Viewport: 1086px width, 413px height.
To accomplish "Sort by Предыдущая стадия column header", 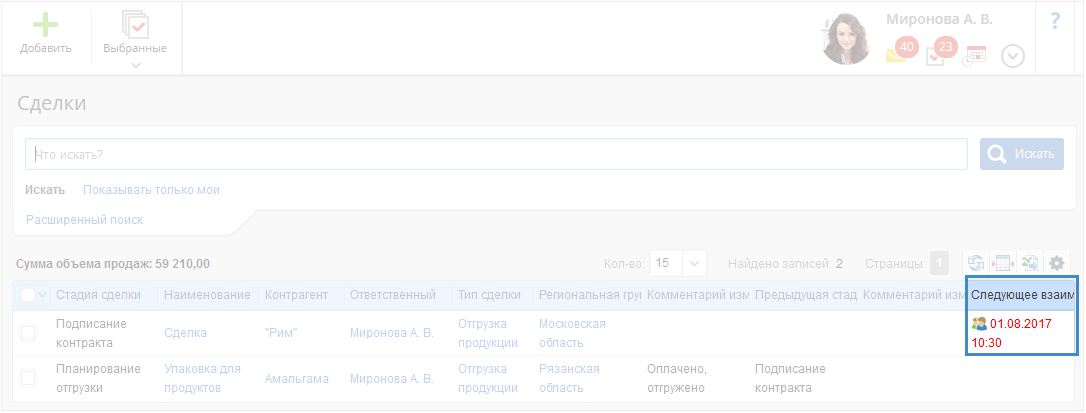I will [806, 295].
